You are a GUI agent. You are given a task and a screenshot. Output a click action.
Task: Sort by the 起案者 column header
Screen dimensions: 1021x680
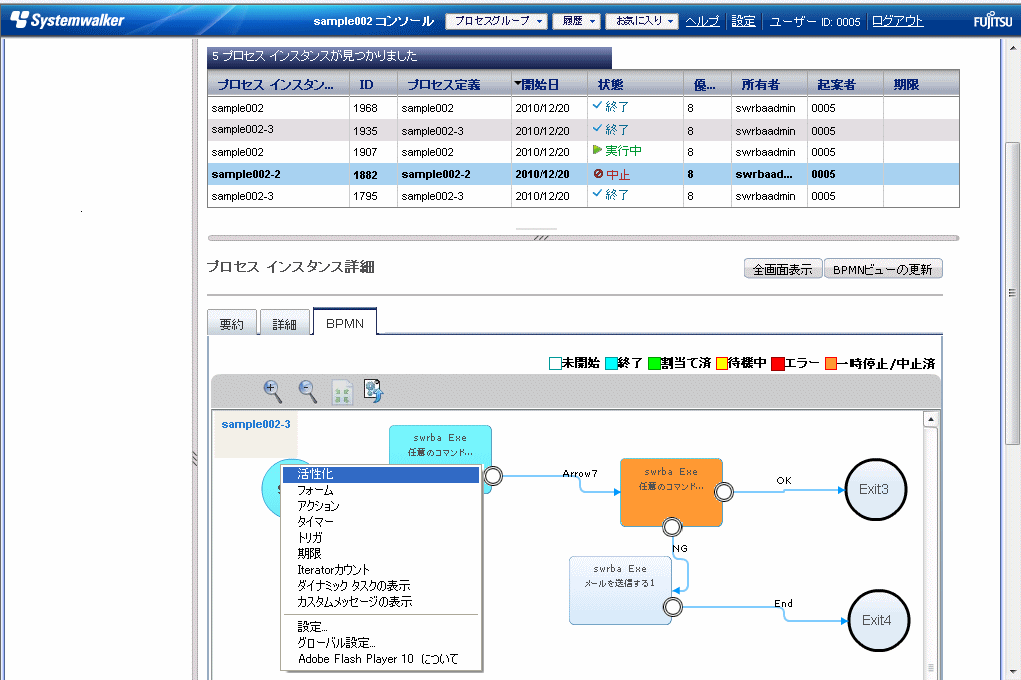(x=845, y=85)
